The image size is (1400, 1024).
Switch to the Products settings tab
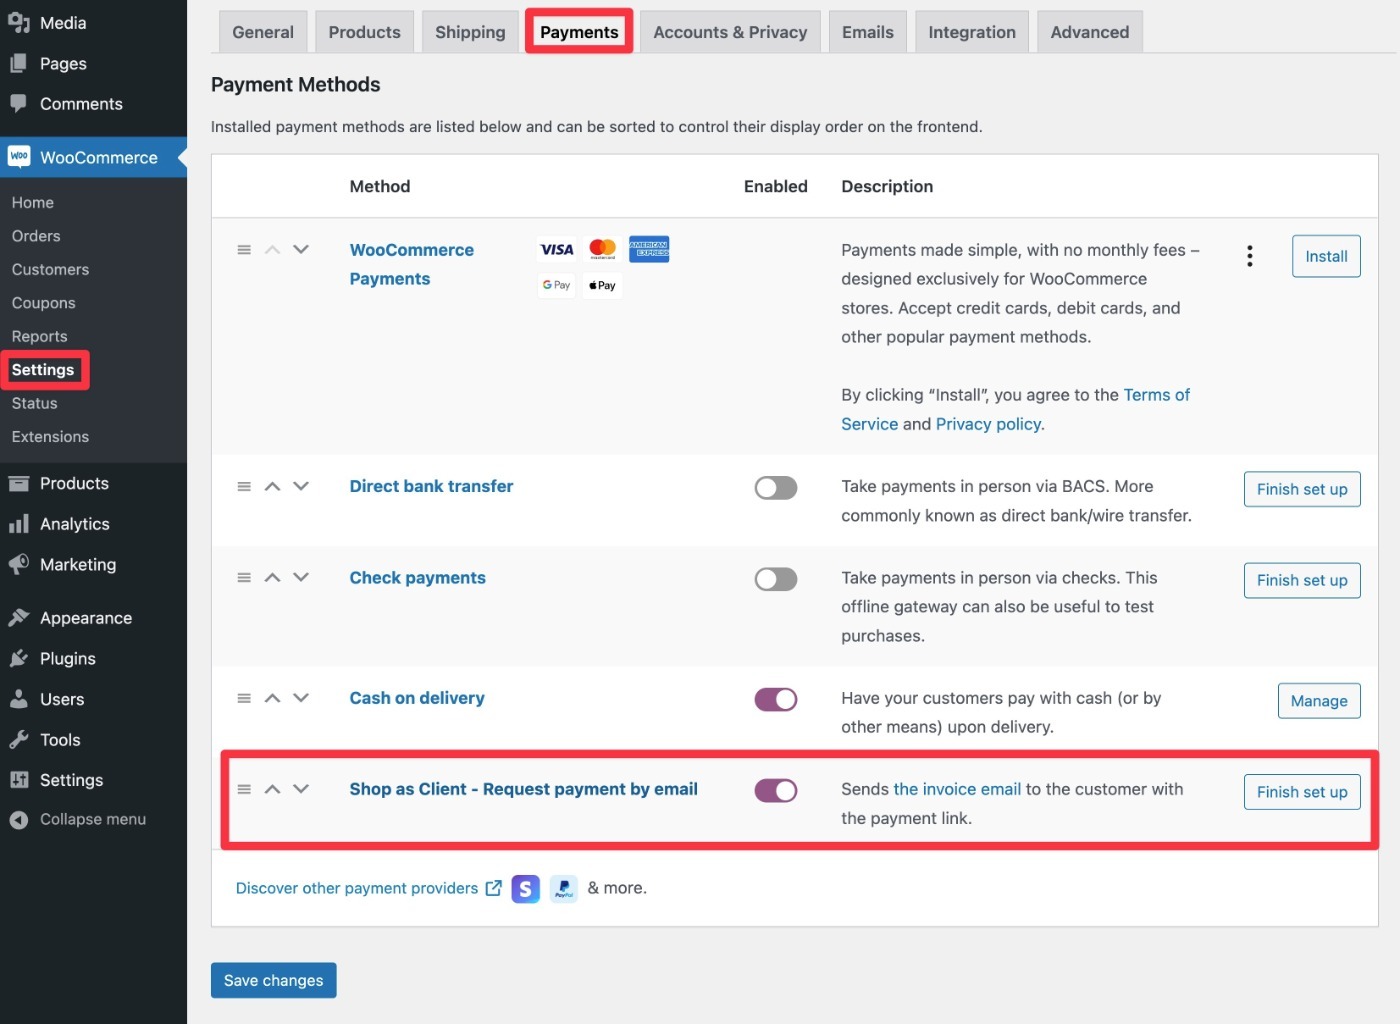click(364, 32)
